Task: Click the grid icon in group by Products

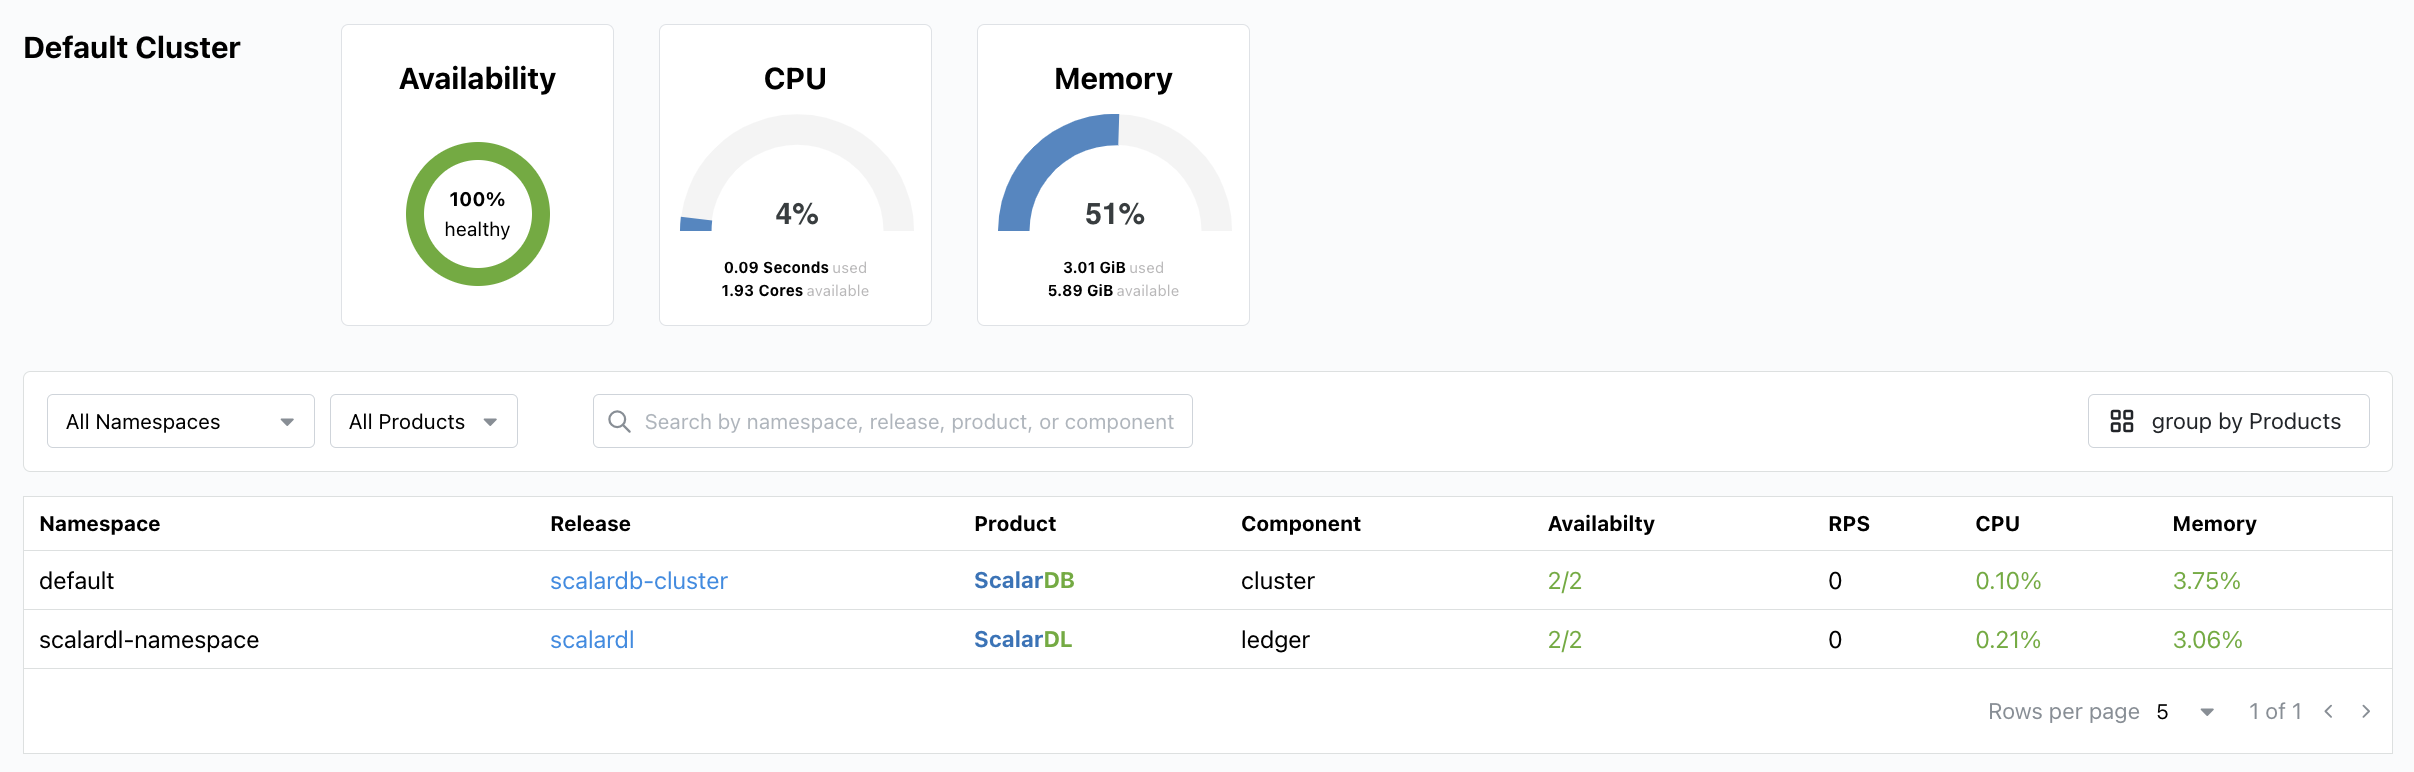Action: 2121,422
